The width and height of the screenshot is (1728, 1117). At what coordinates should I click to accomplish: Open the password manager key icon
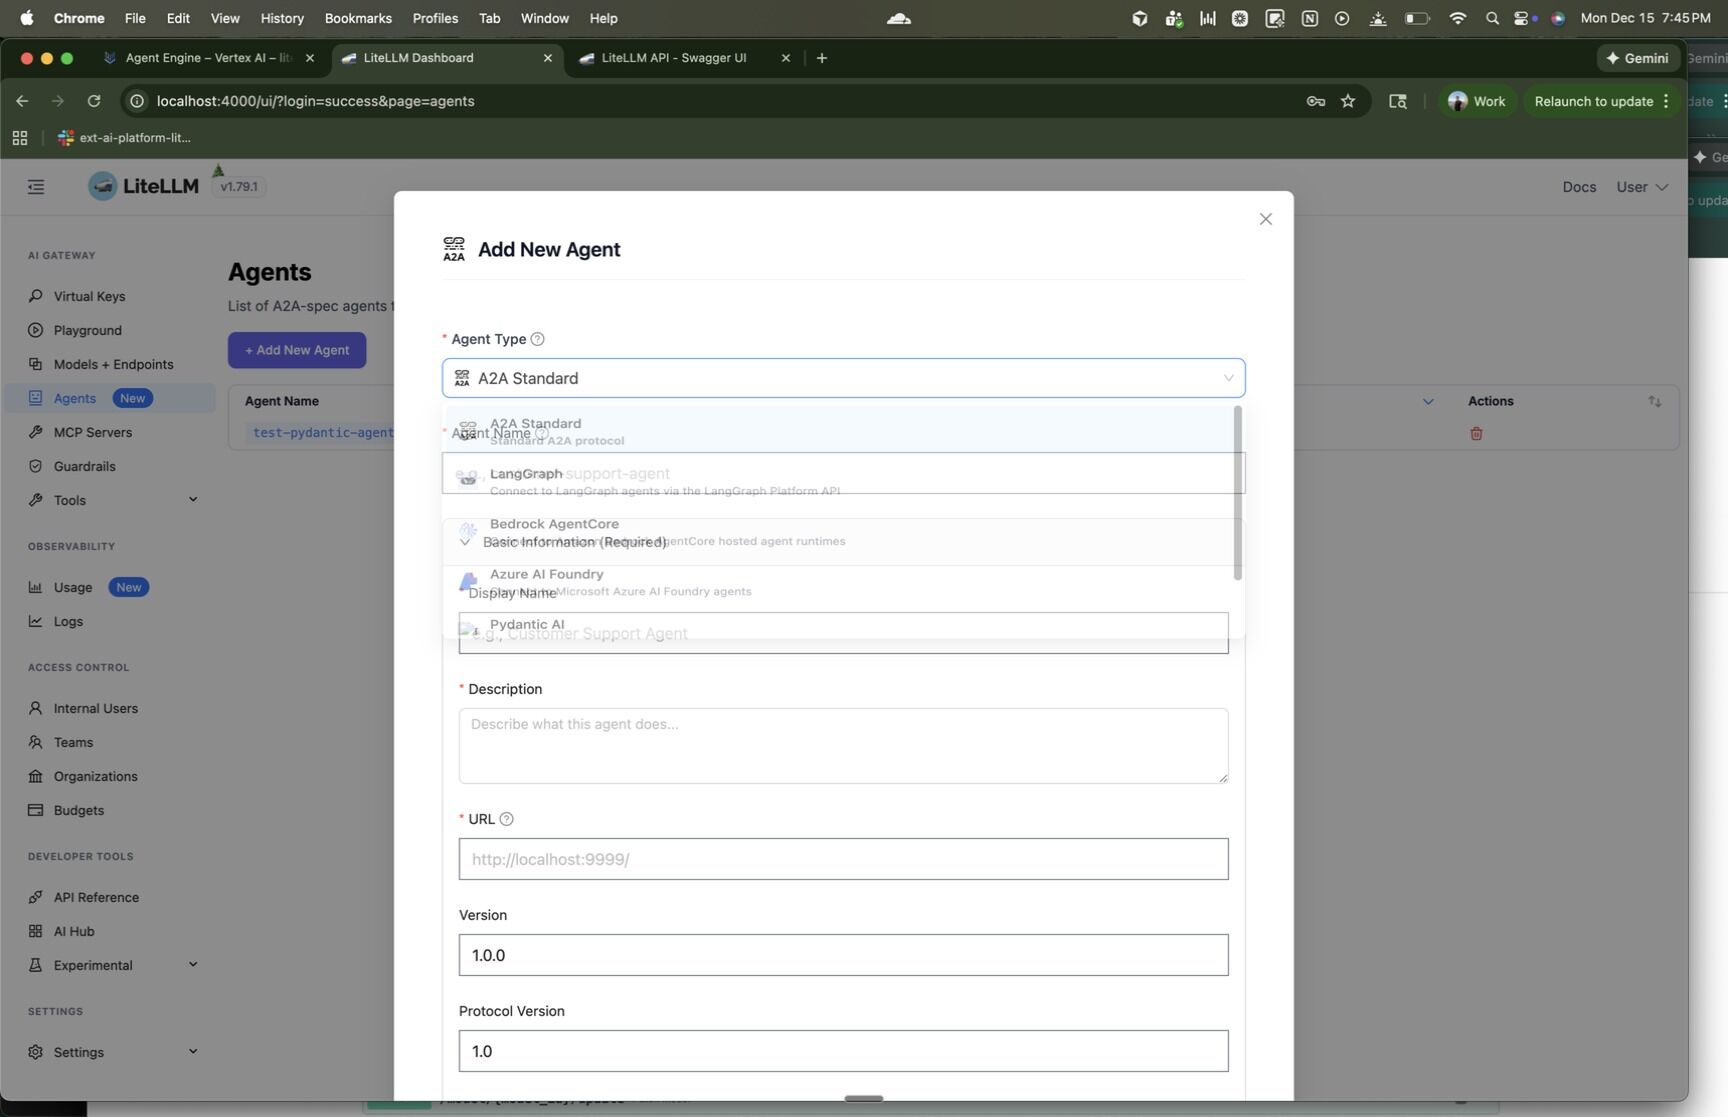click(x=1316, y=101)
